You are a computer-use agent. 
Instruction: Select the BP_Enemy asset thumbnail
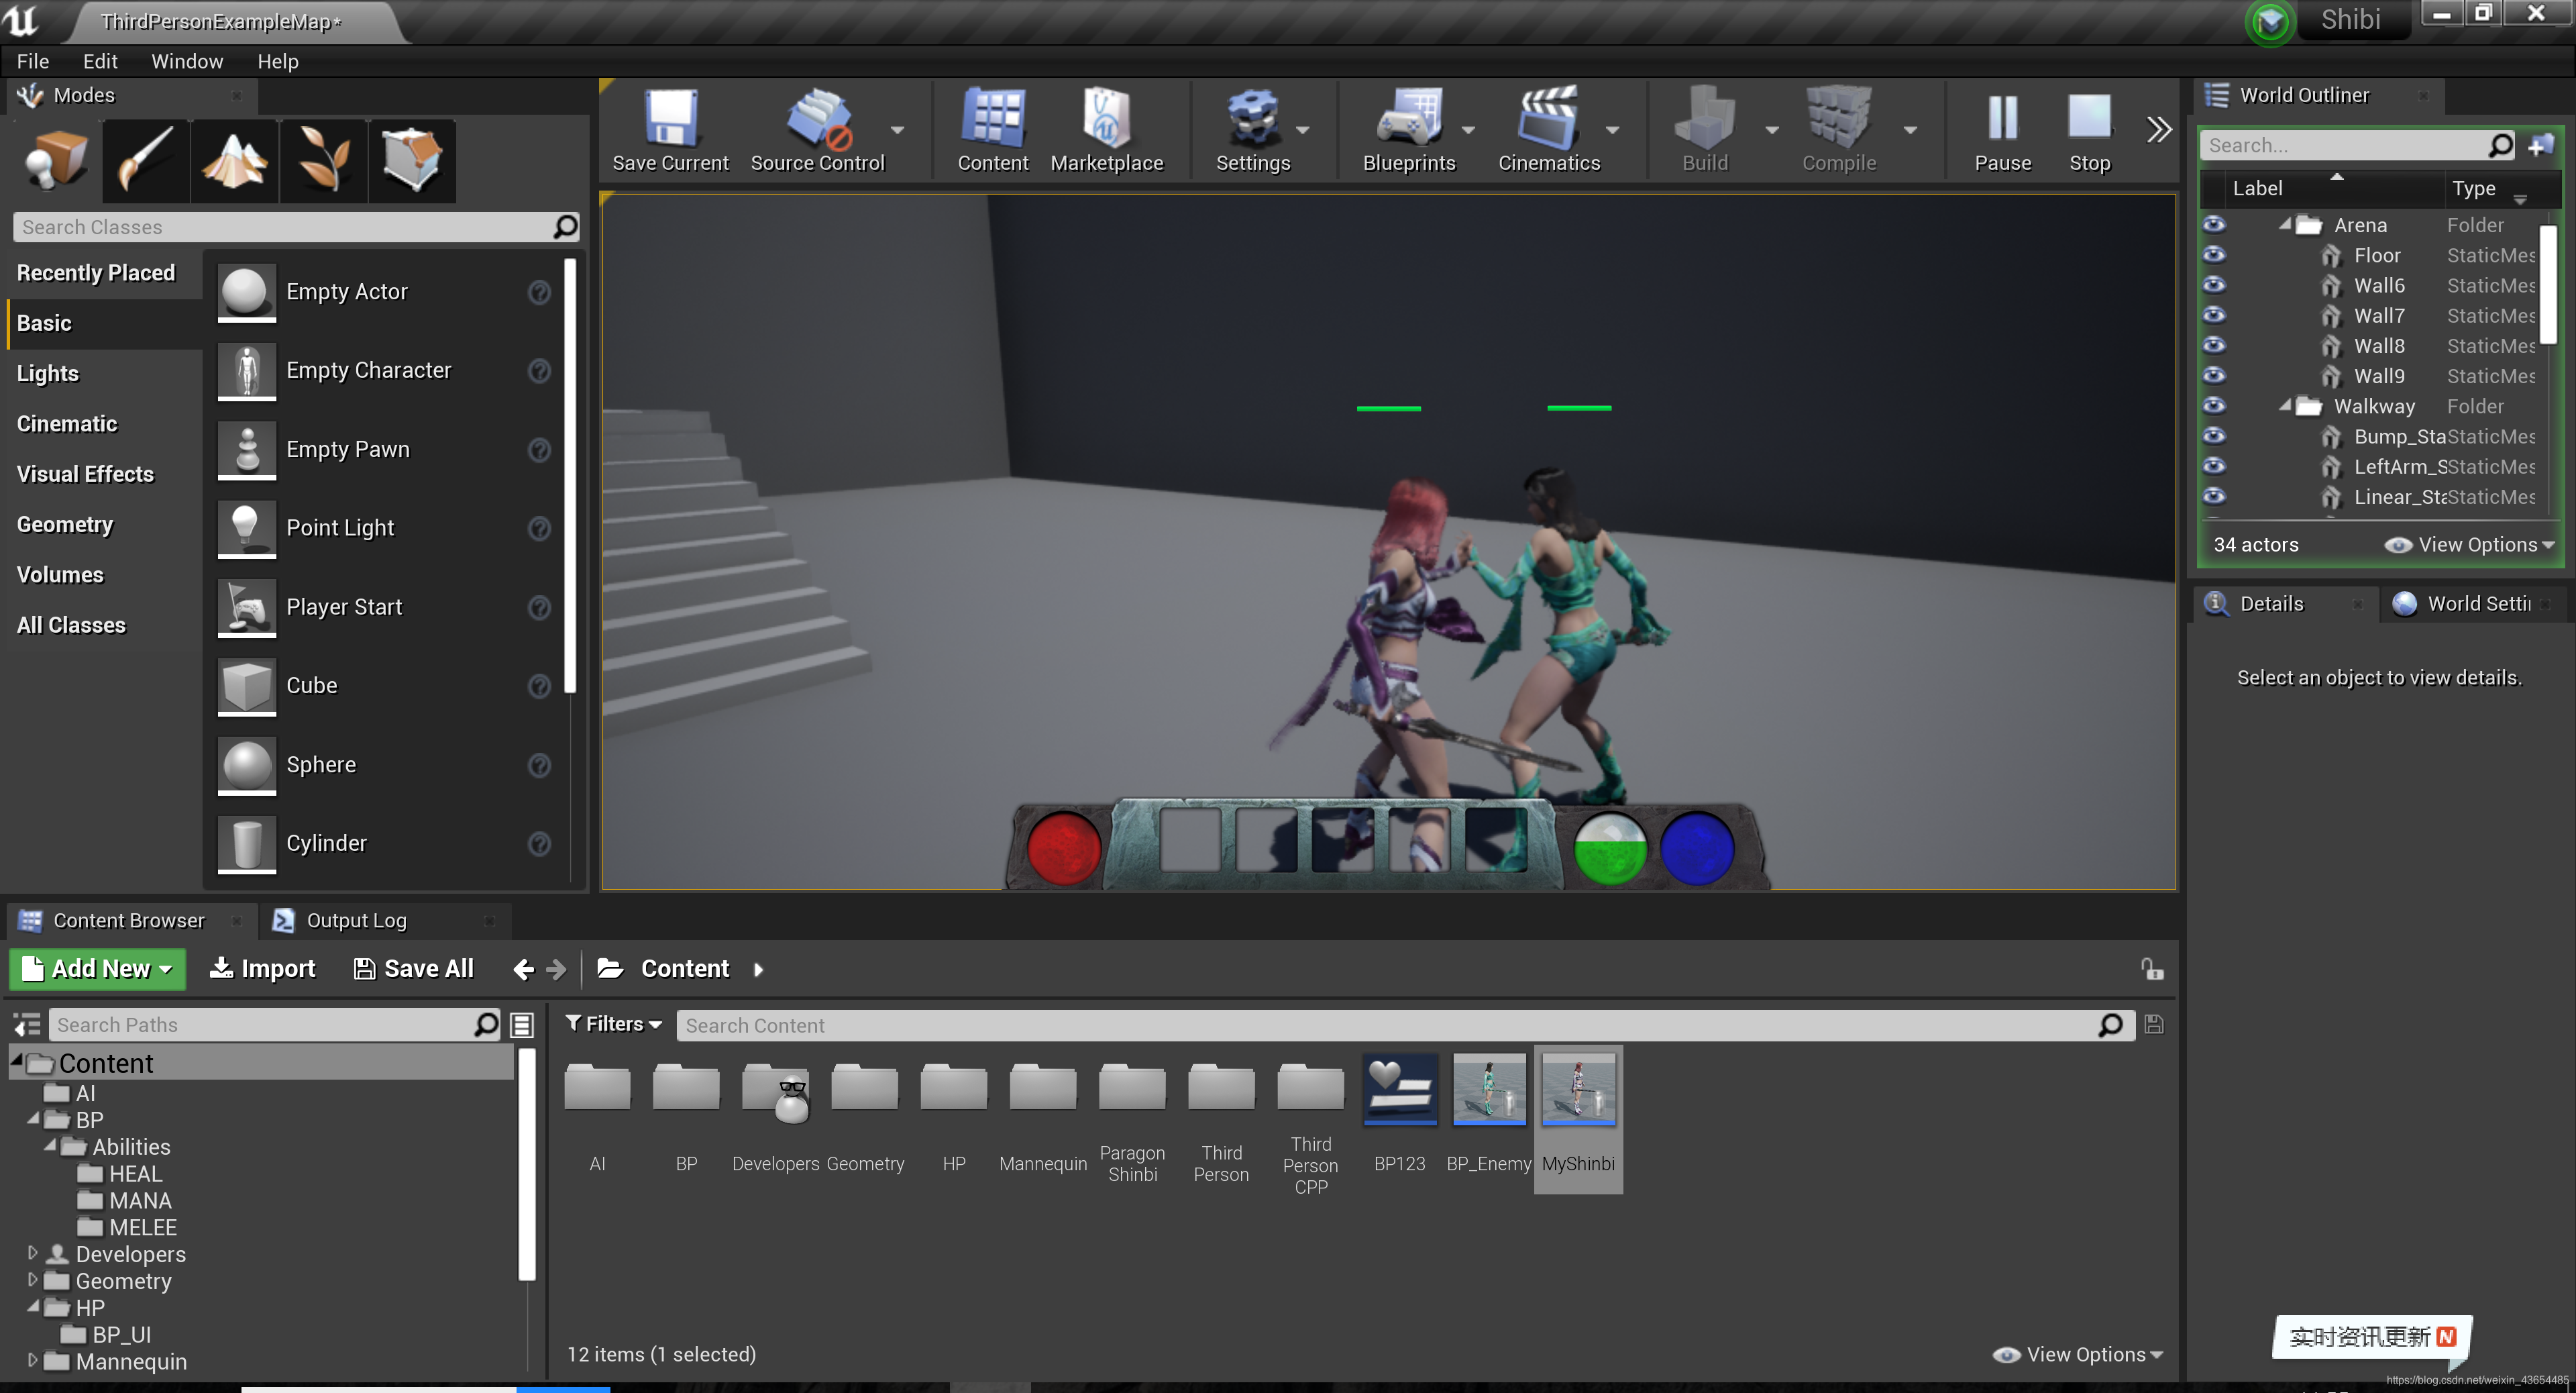(x=1489, y=1089)
